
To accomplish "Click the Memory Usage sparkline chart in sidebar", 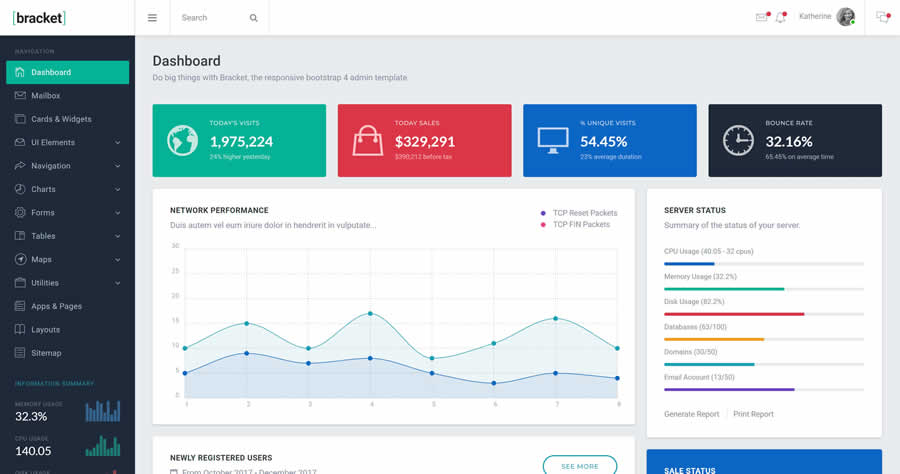I will pos(103,411).
